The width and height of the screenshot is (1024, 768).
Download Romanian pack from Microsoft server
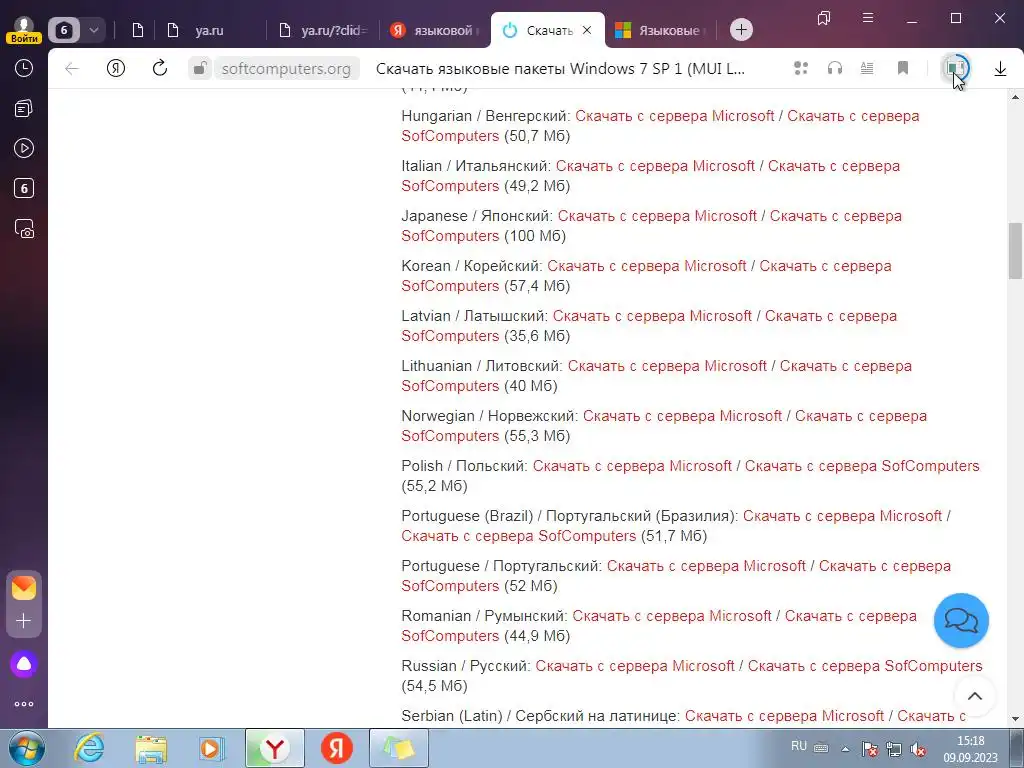(x=672, y=616)
